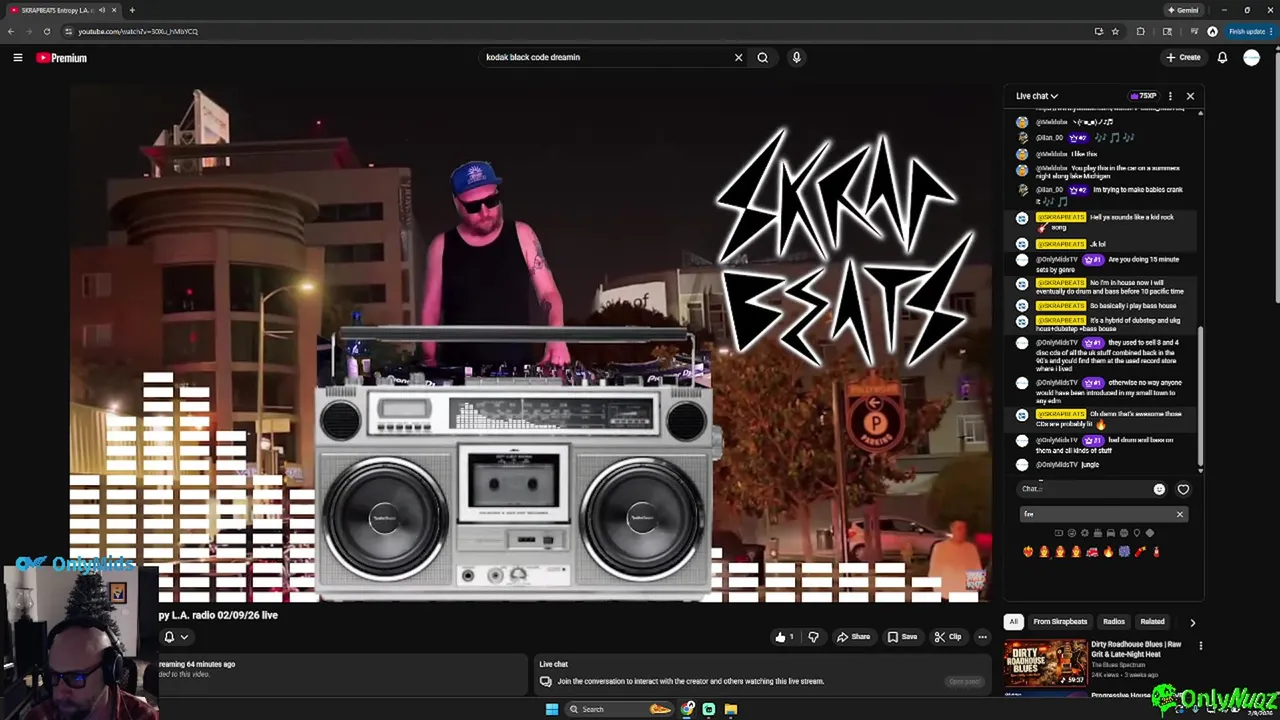The height and width of the screenshot is (720, 1280).
Task: Toggle the emoji picker smiley button
Action: (1159, 489)
